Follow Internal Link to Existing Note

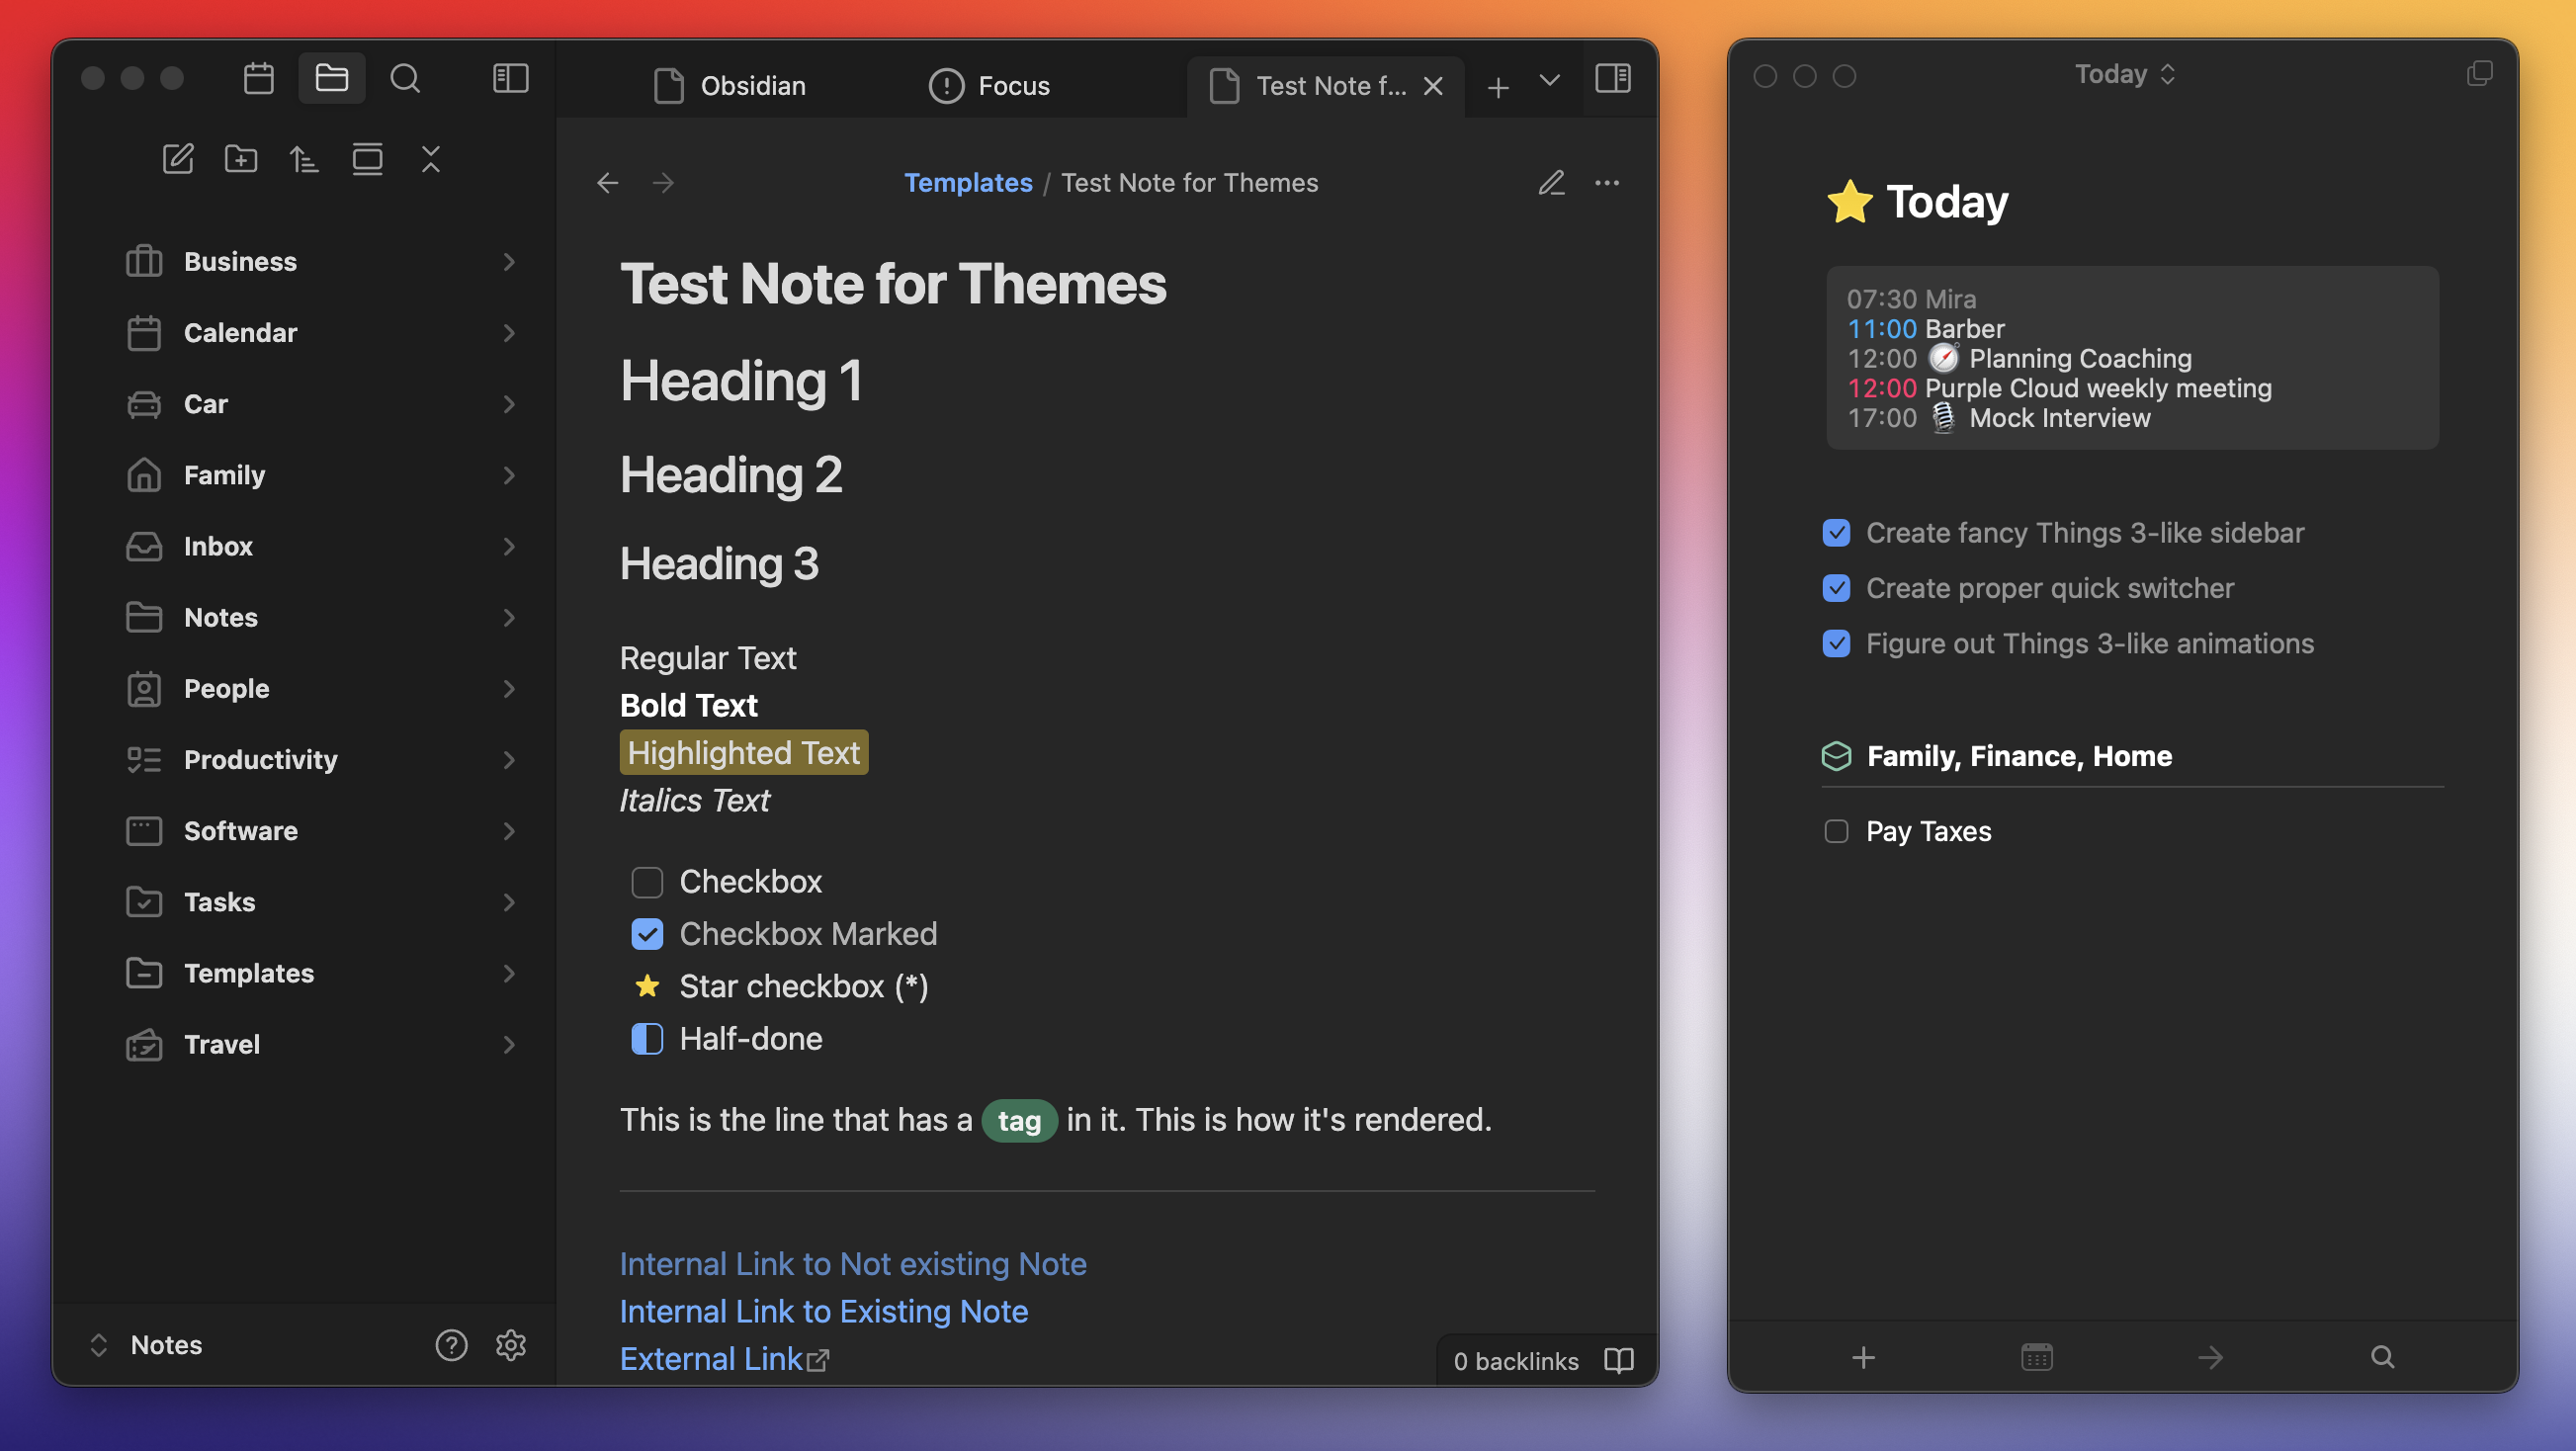coord(823,1311)
